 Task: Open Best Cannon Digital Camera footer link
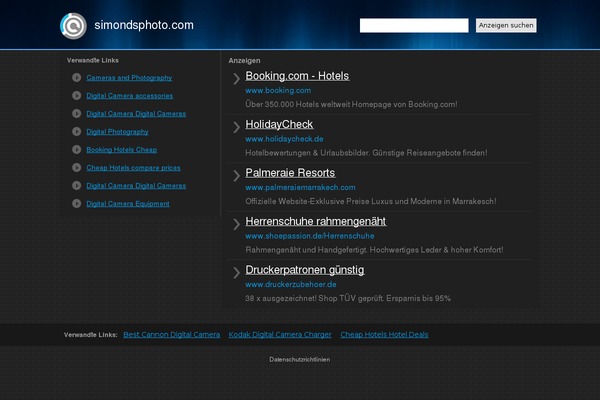[171, 335]
